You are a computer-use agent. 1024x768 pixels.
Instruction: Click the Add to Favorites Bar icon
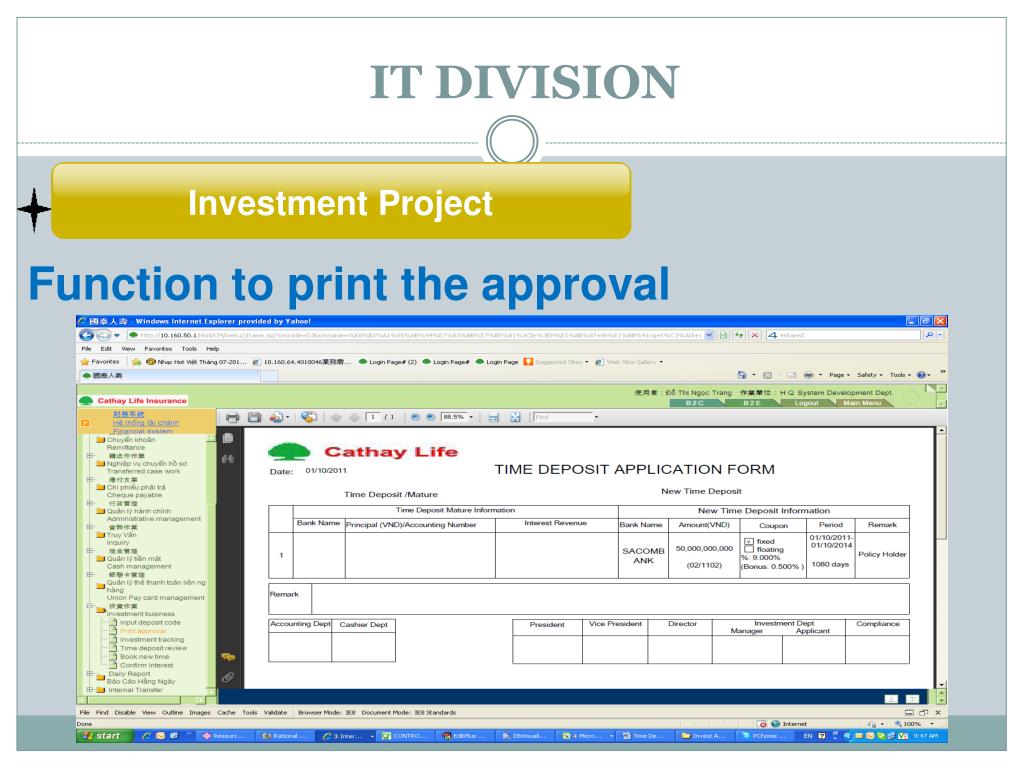coord(136,362)
